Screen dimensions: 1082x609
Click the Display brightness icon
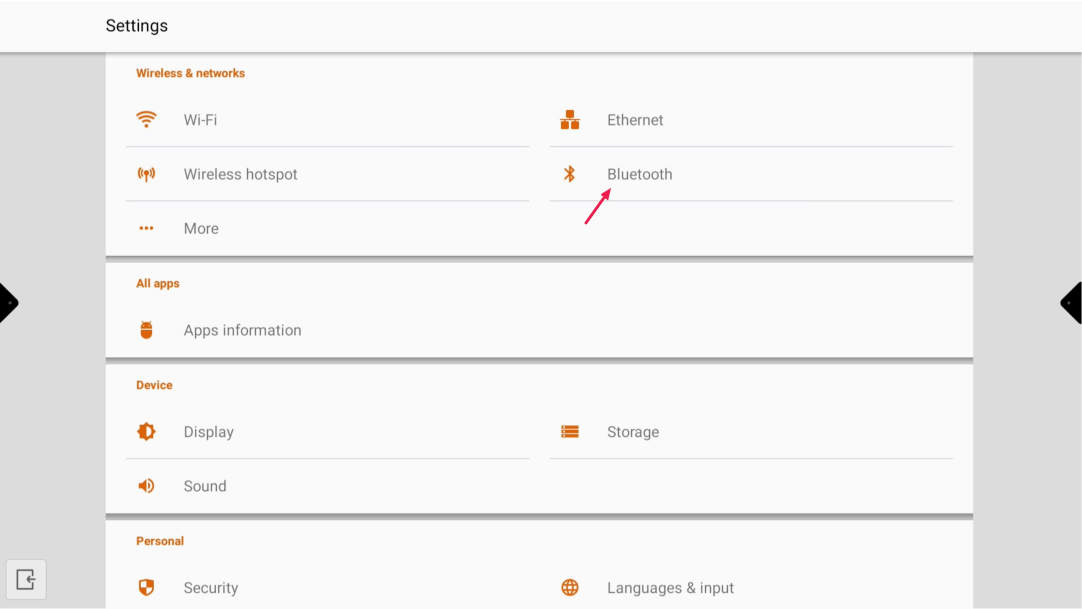pos(147,432)
